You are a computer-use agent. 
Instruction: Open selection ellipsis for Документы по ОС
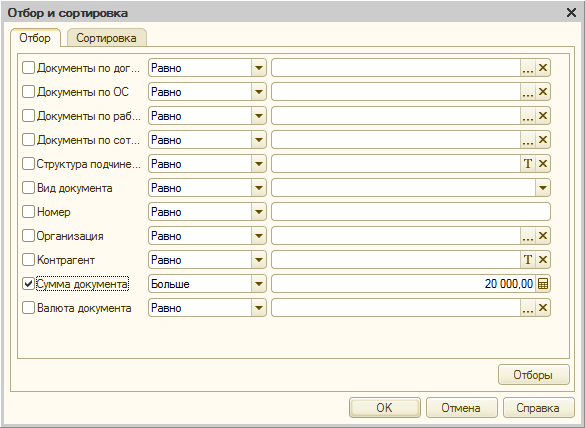click(528, 92)
